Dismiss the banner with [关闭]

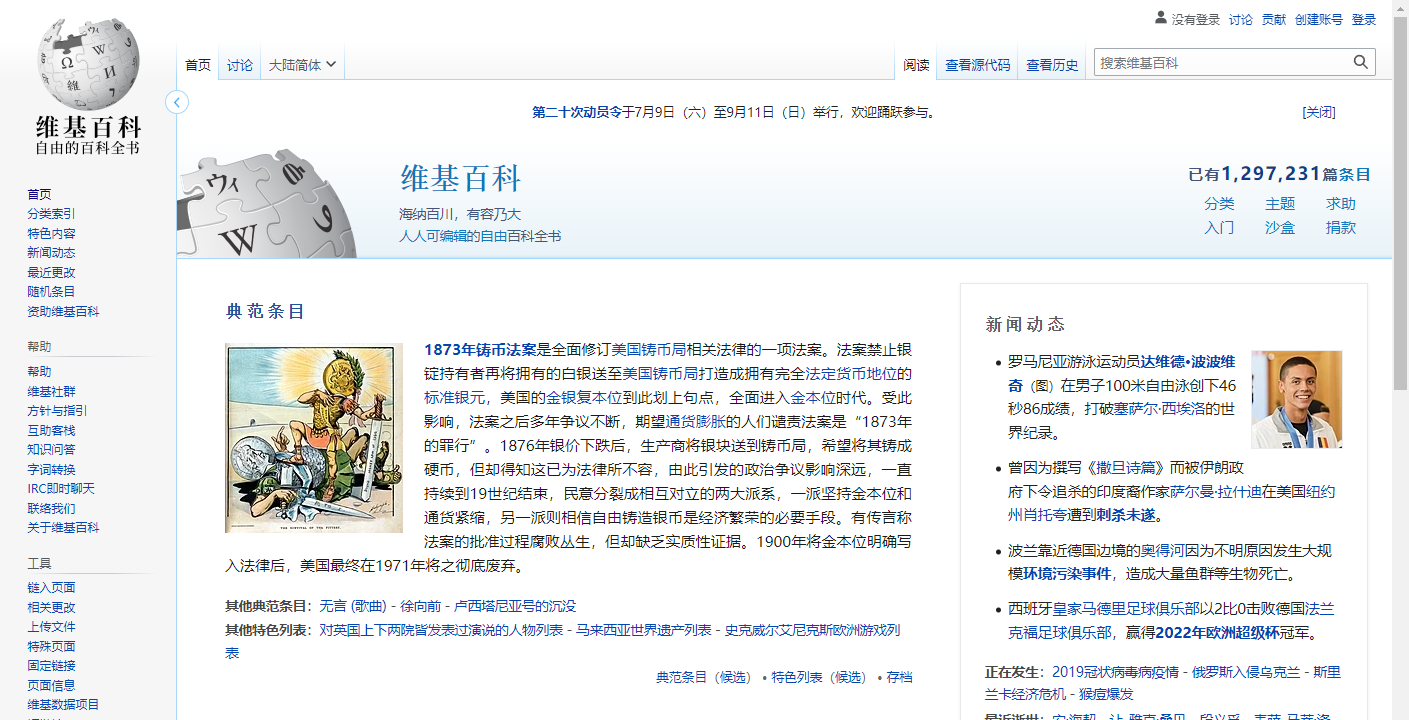point(1319,112)
